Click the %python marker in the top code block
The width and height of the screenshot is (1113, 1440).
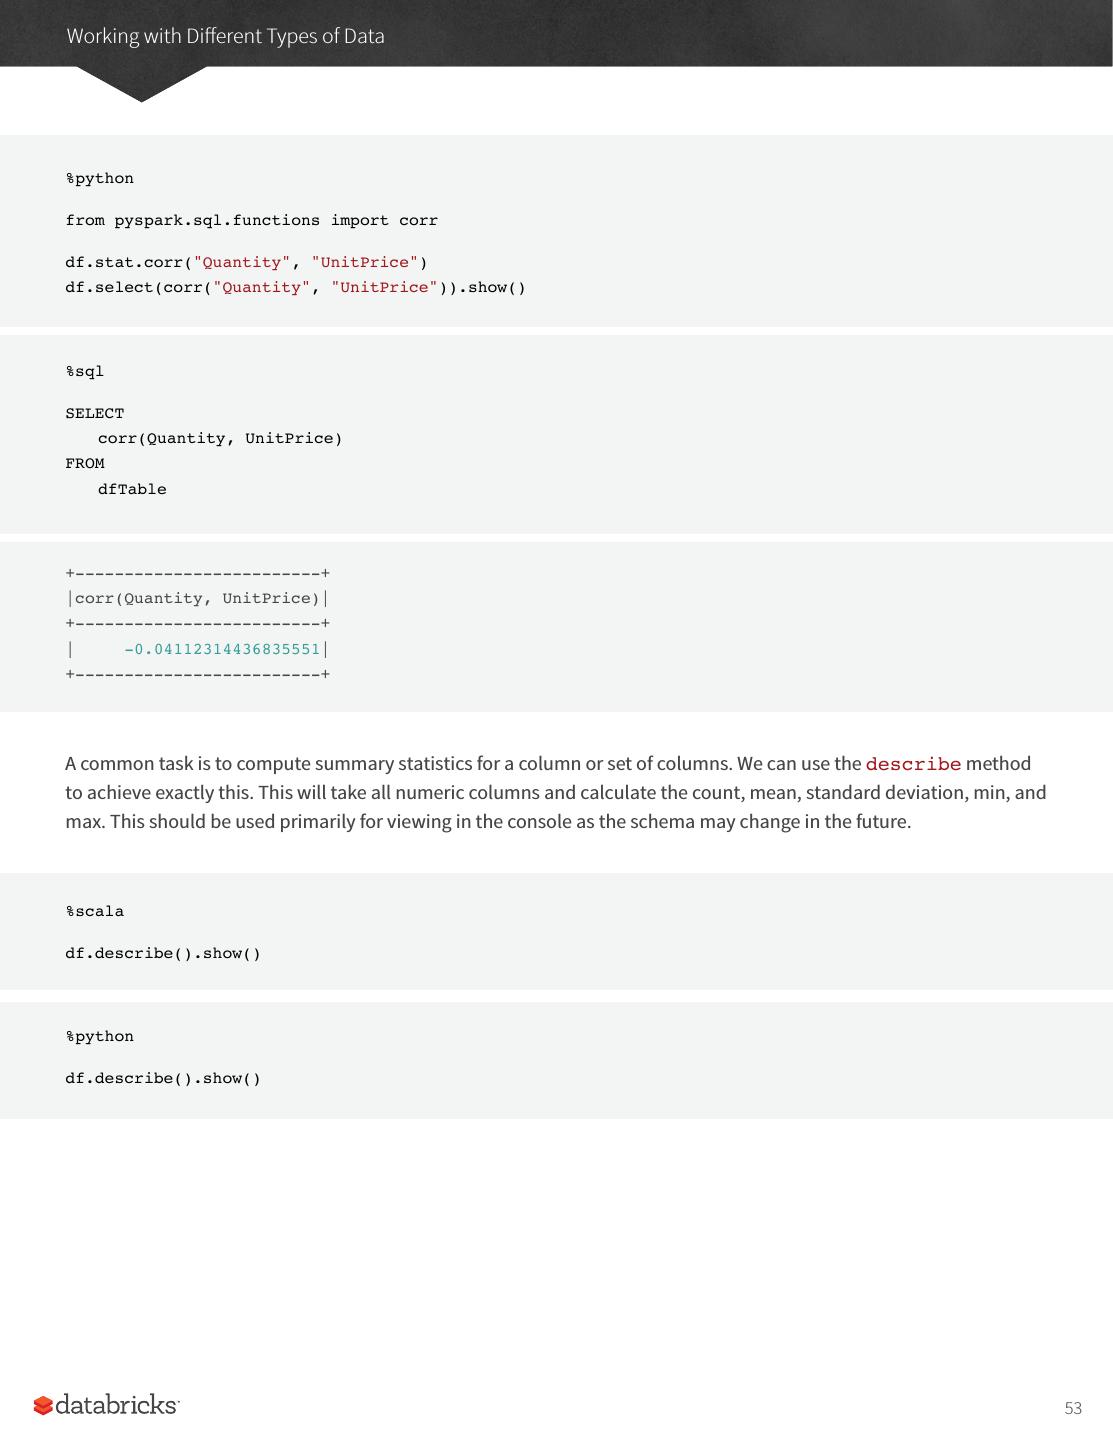point(100,178)
